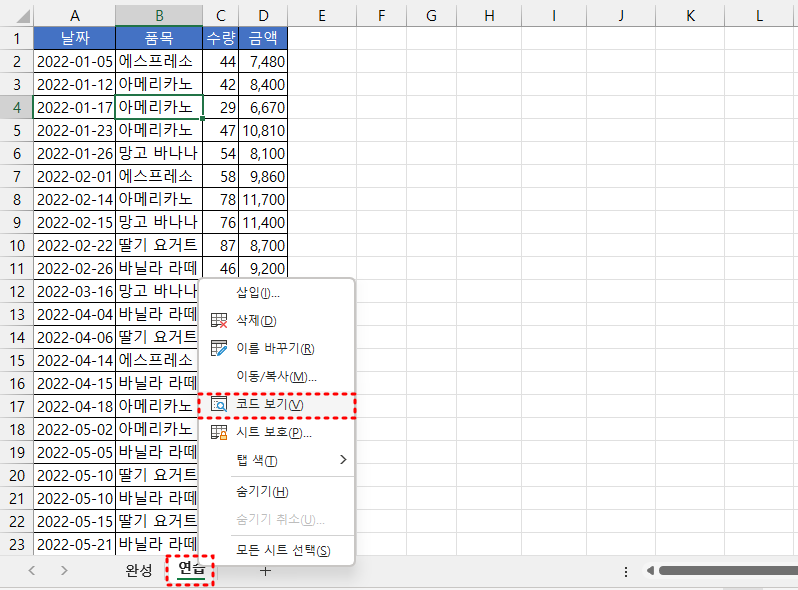Select Move/Copy (이동/복사) menu entry
The height and width of the screenshot is (590, 798).
point(276,377)
